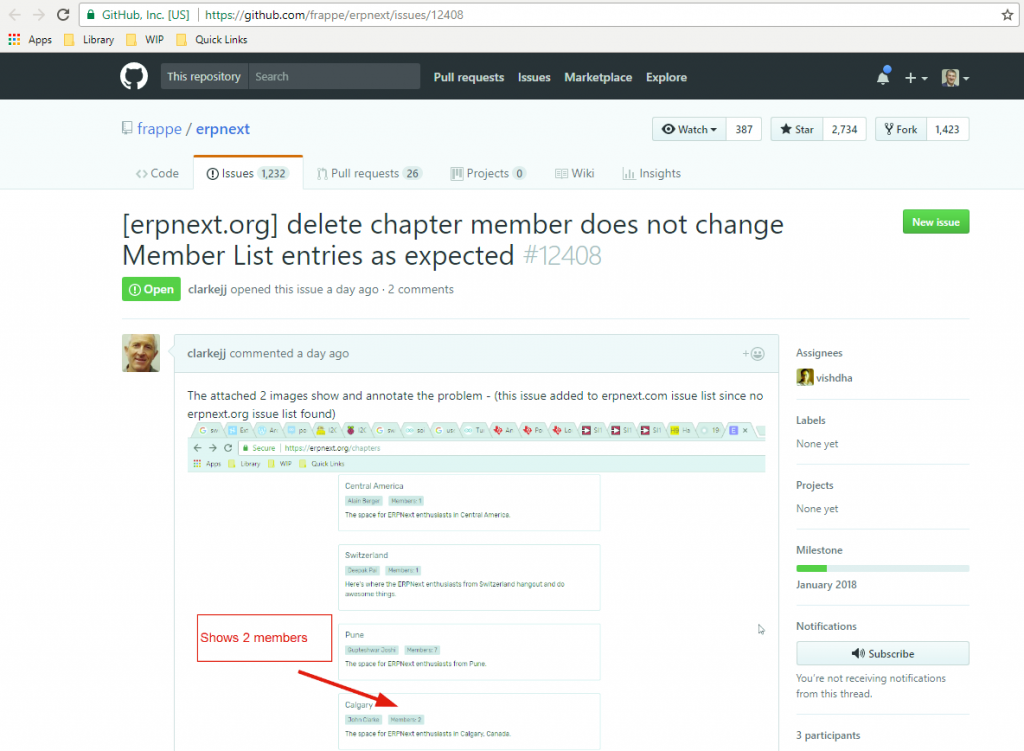This screenshot has height=751, width=1024.
Task: Click the add reaction smiley icon
Action: click(x=756, y=353)
